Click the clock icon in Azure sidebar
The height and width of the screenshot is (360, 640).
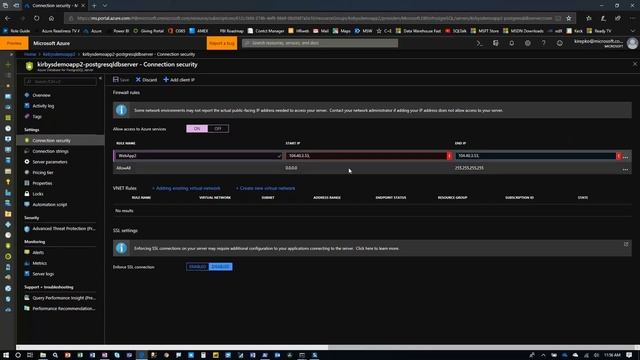point(8,128)
